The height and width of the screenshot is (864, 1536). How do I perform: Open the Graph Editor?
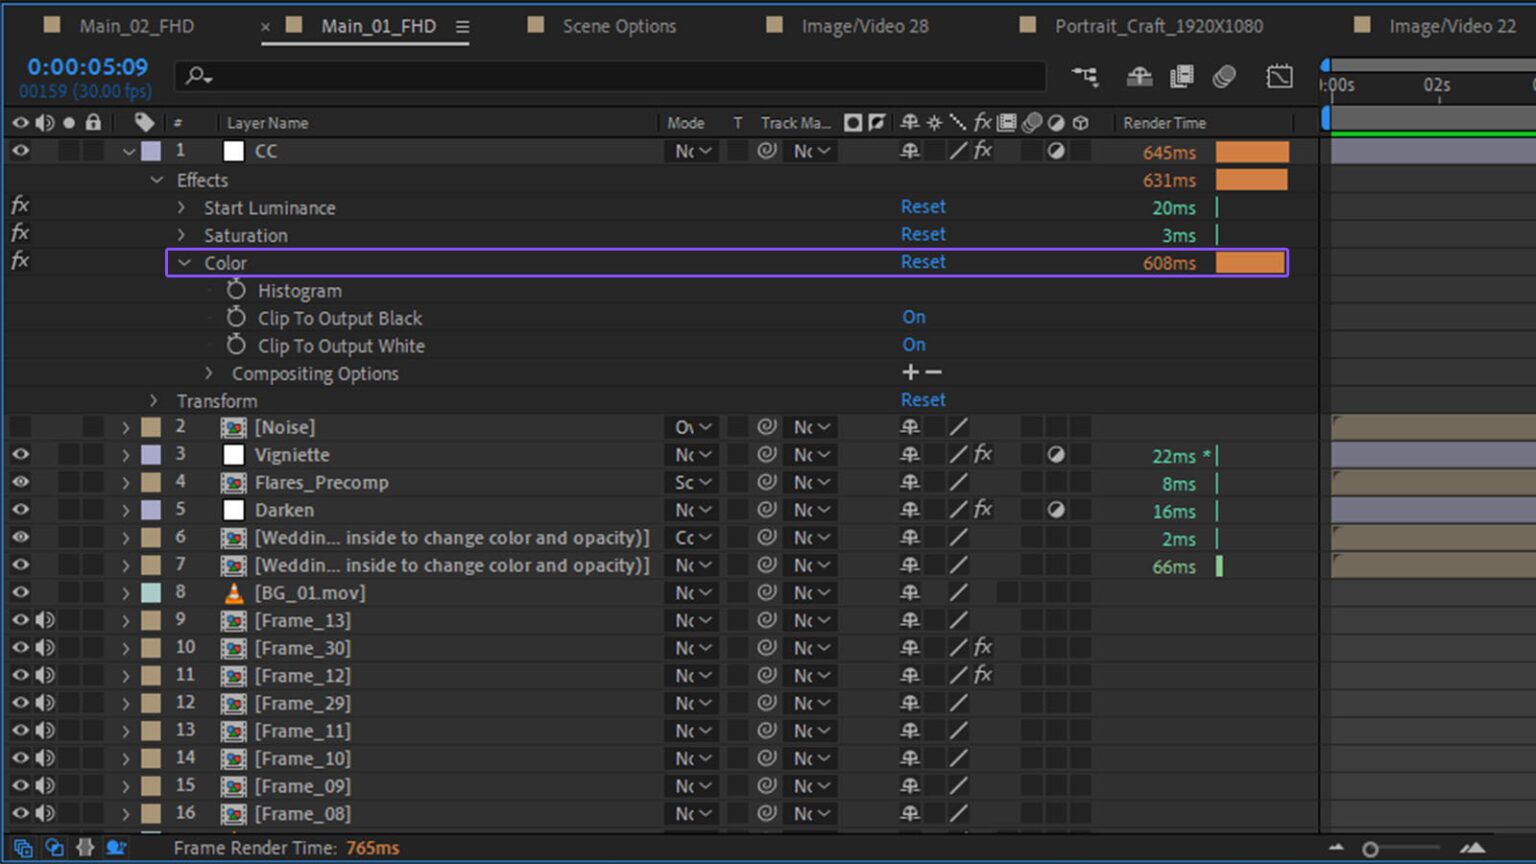[x=1279, y=76]
